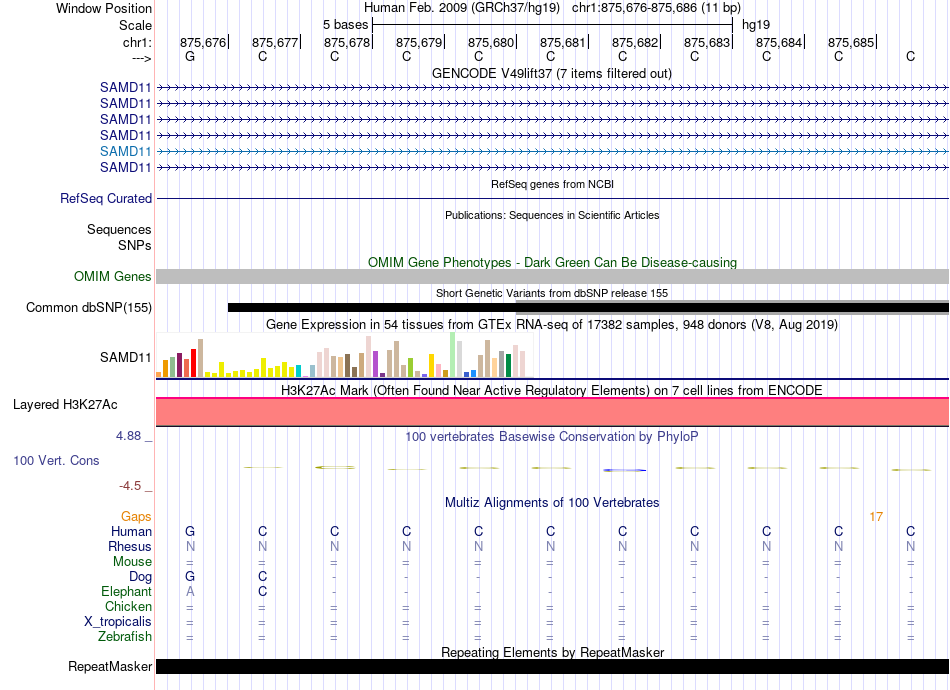The height and width of the screenshot is (690, 950).
Task: Open 'RefSeq genes from NCBI' track title
Action: point(552,184)
